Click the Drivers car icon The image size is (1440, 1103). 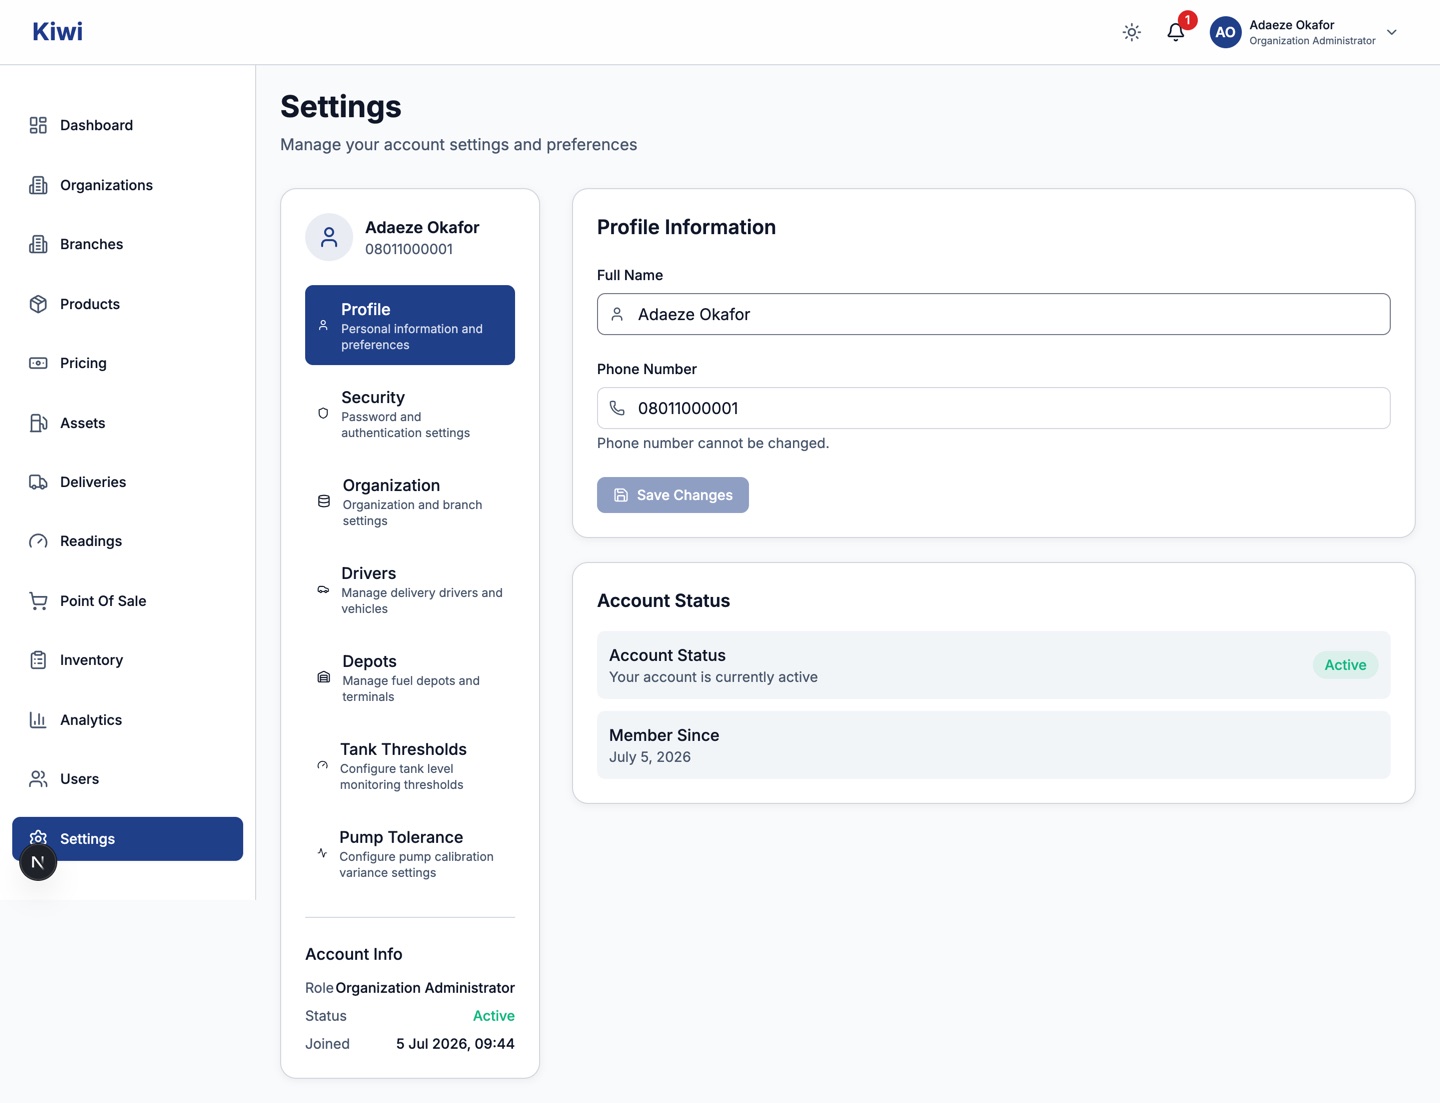pos(323,589)
